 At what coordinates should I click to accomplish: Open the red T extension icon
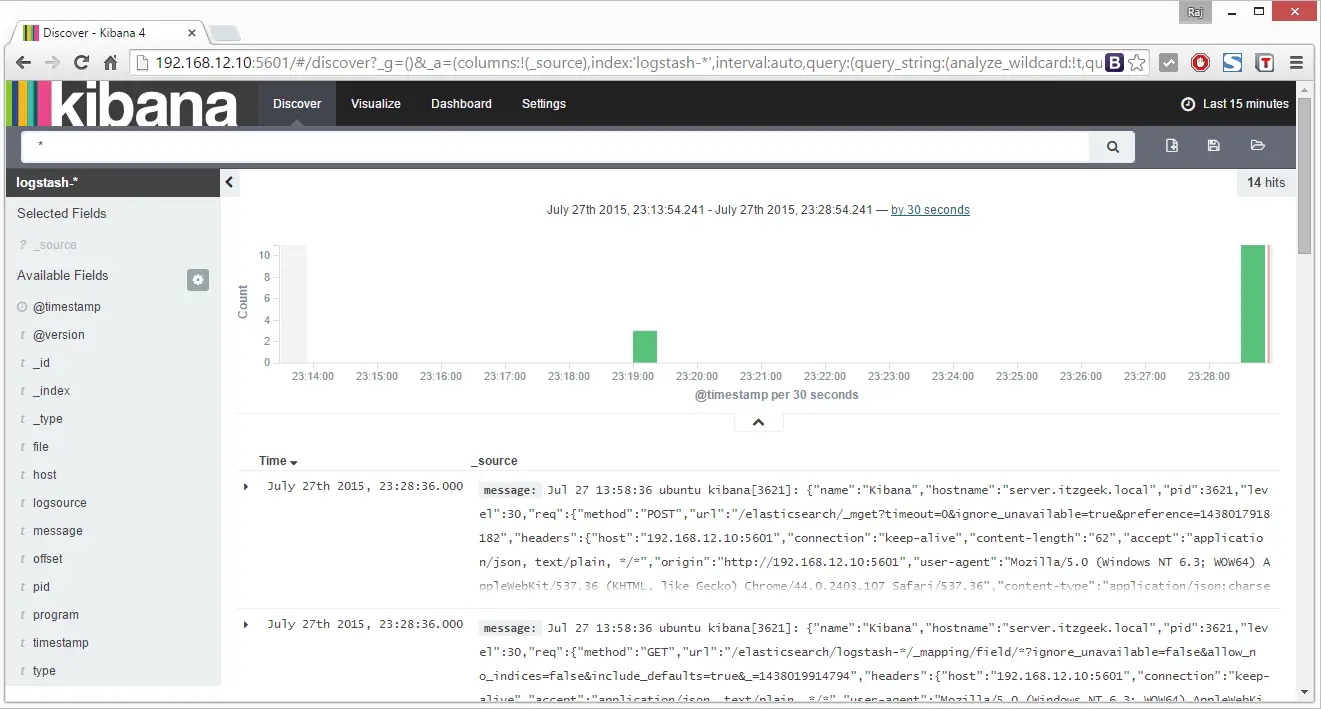point(1265,63)
